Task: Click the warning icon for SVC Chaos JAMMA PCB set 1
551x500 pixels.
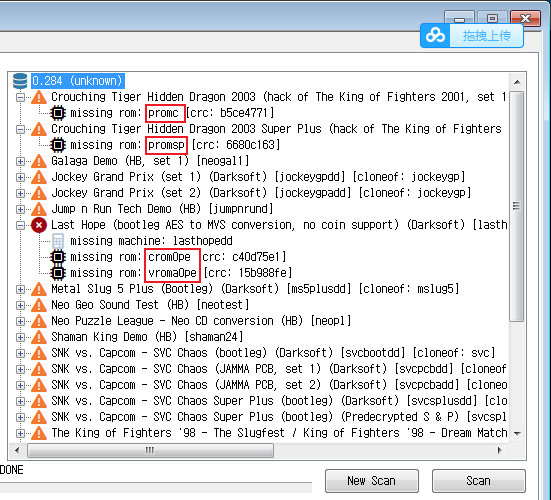Action: coord(39,369)
